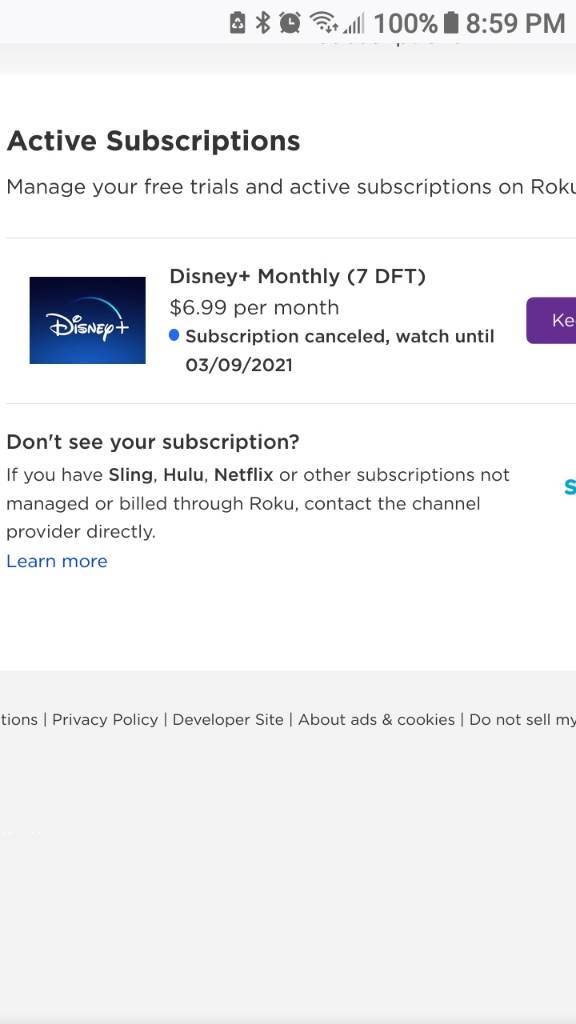Tap the cellular signal strength icon
The height and width of the screenshot is (1024, 576).
[x=353, y=24]
